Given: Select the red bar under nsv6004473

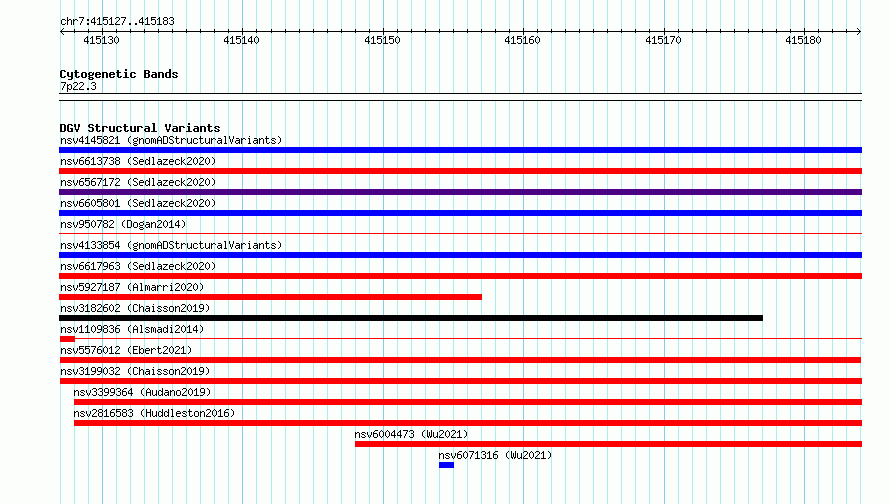Looking at the screenshot, I should [608, 444].
